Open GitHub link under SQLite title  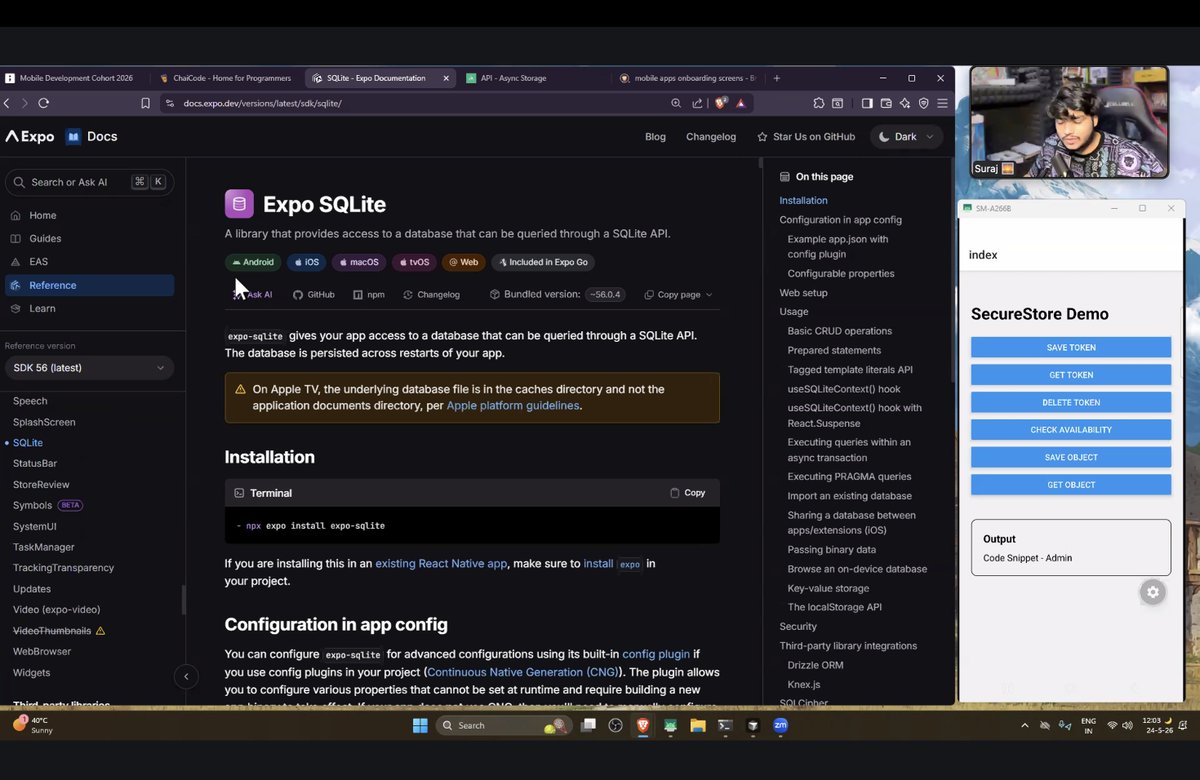pyautogui.click(x=314, y=295)
